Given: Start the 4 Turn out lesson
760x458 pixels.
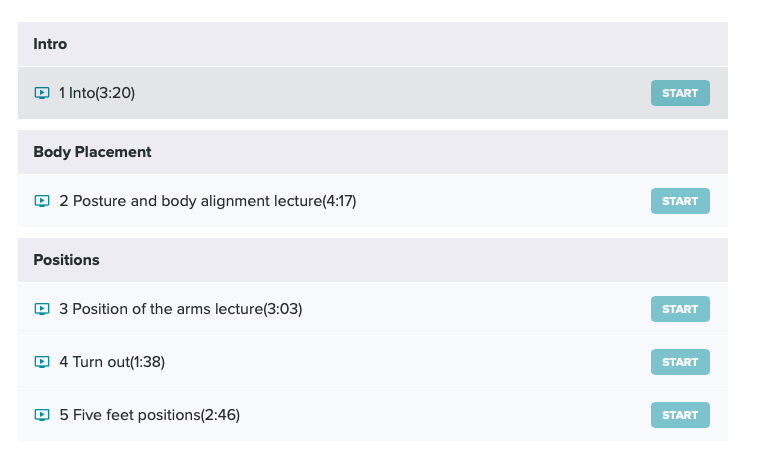Looking at the screenshot, I should click(x=680, y=362).
